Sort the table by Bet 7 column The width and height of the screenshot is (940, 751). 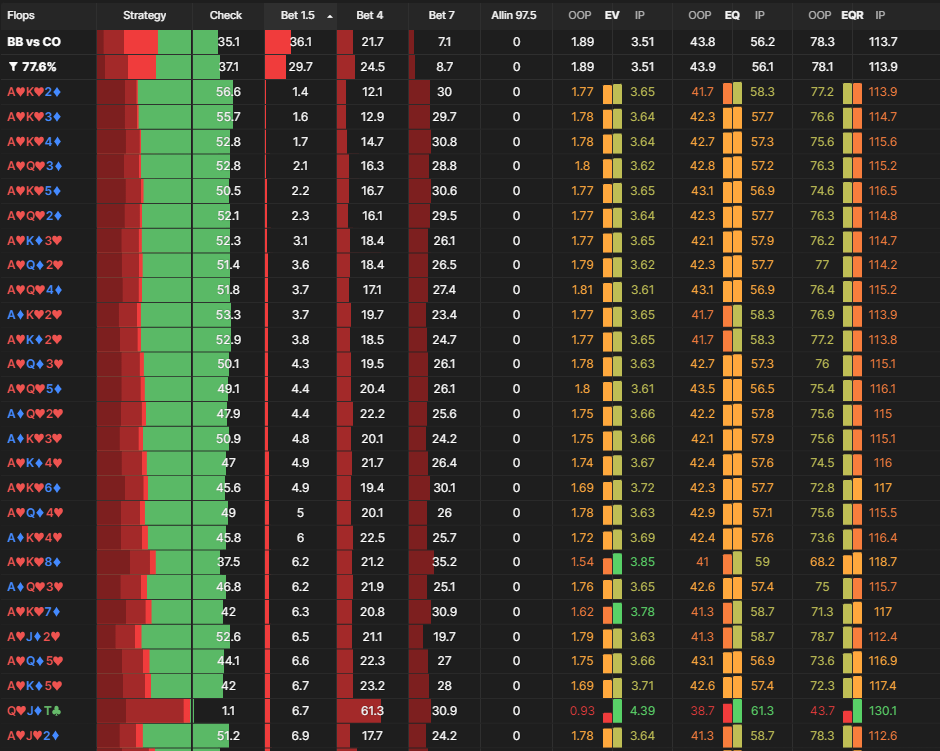[x=441, y=16]
